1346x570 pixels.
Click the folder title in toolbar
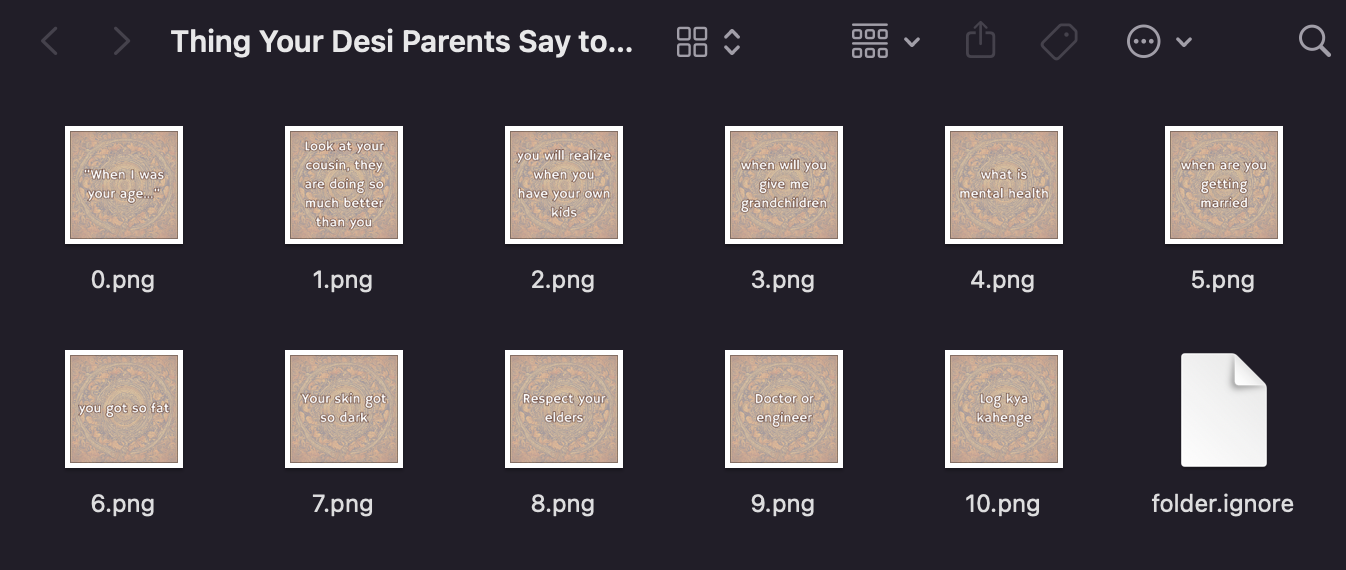402,42
